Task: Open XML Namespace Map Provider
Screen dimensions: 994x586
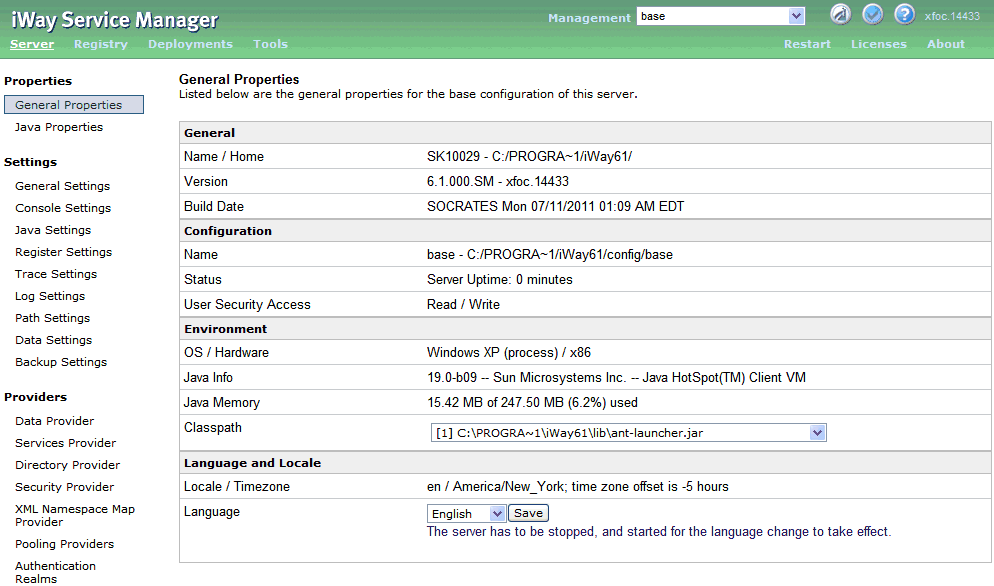Action: pos(75,516)
